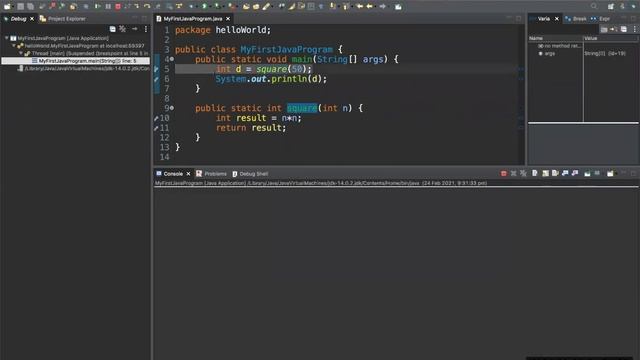The height and width of the screenshot is (360, 640).
Task: Click the Step Over arrow in toolbar
Action: pos(147,7)
